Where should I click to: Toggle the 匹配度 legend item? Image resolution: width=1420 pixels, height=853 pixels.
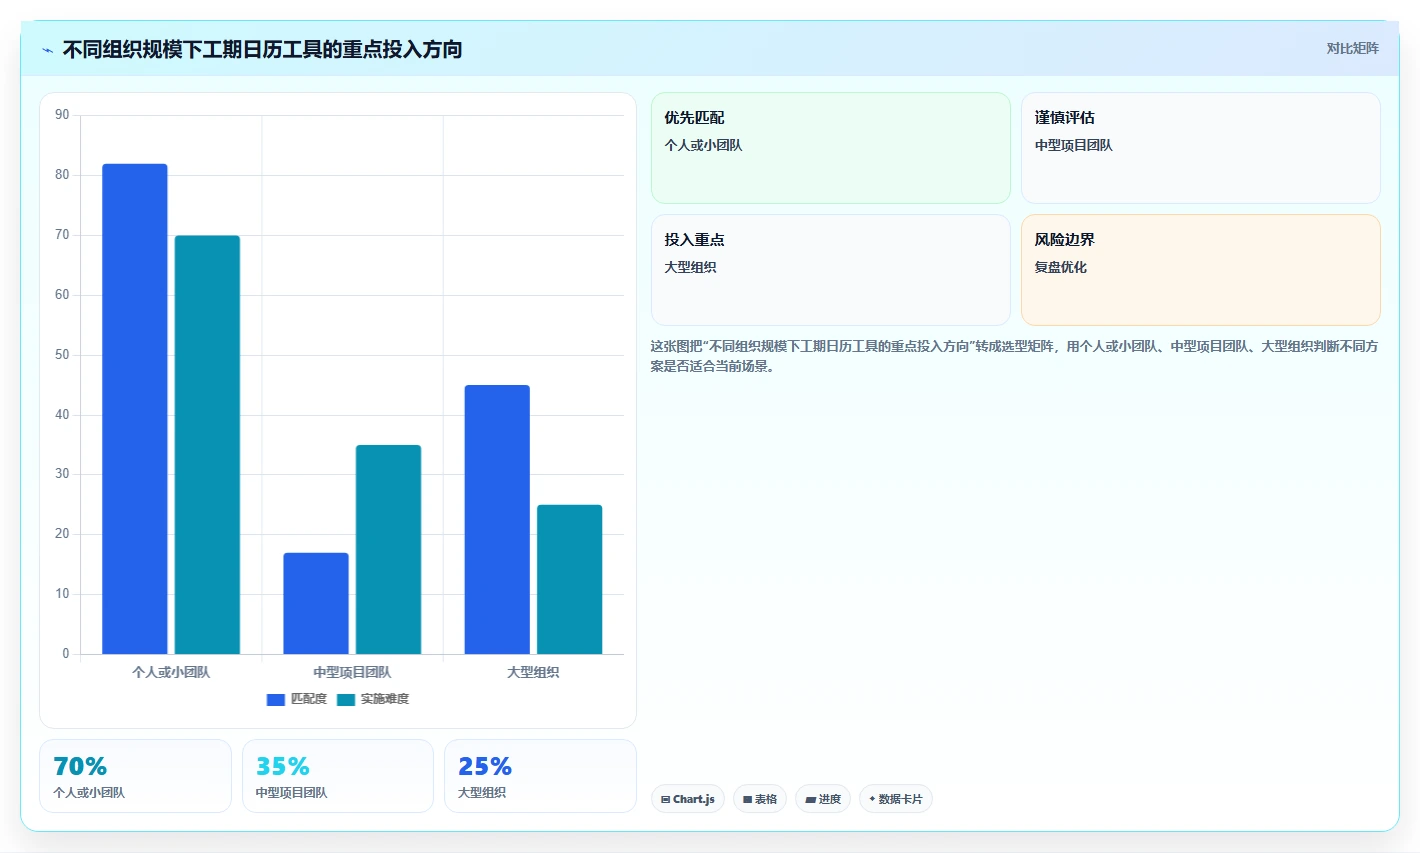297,699
